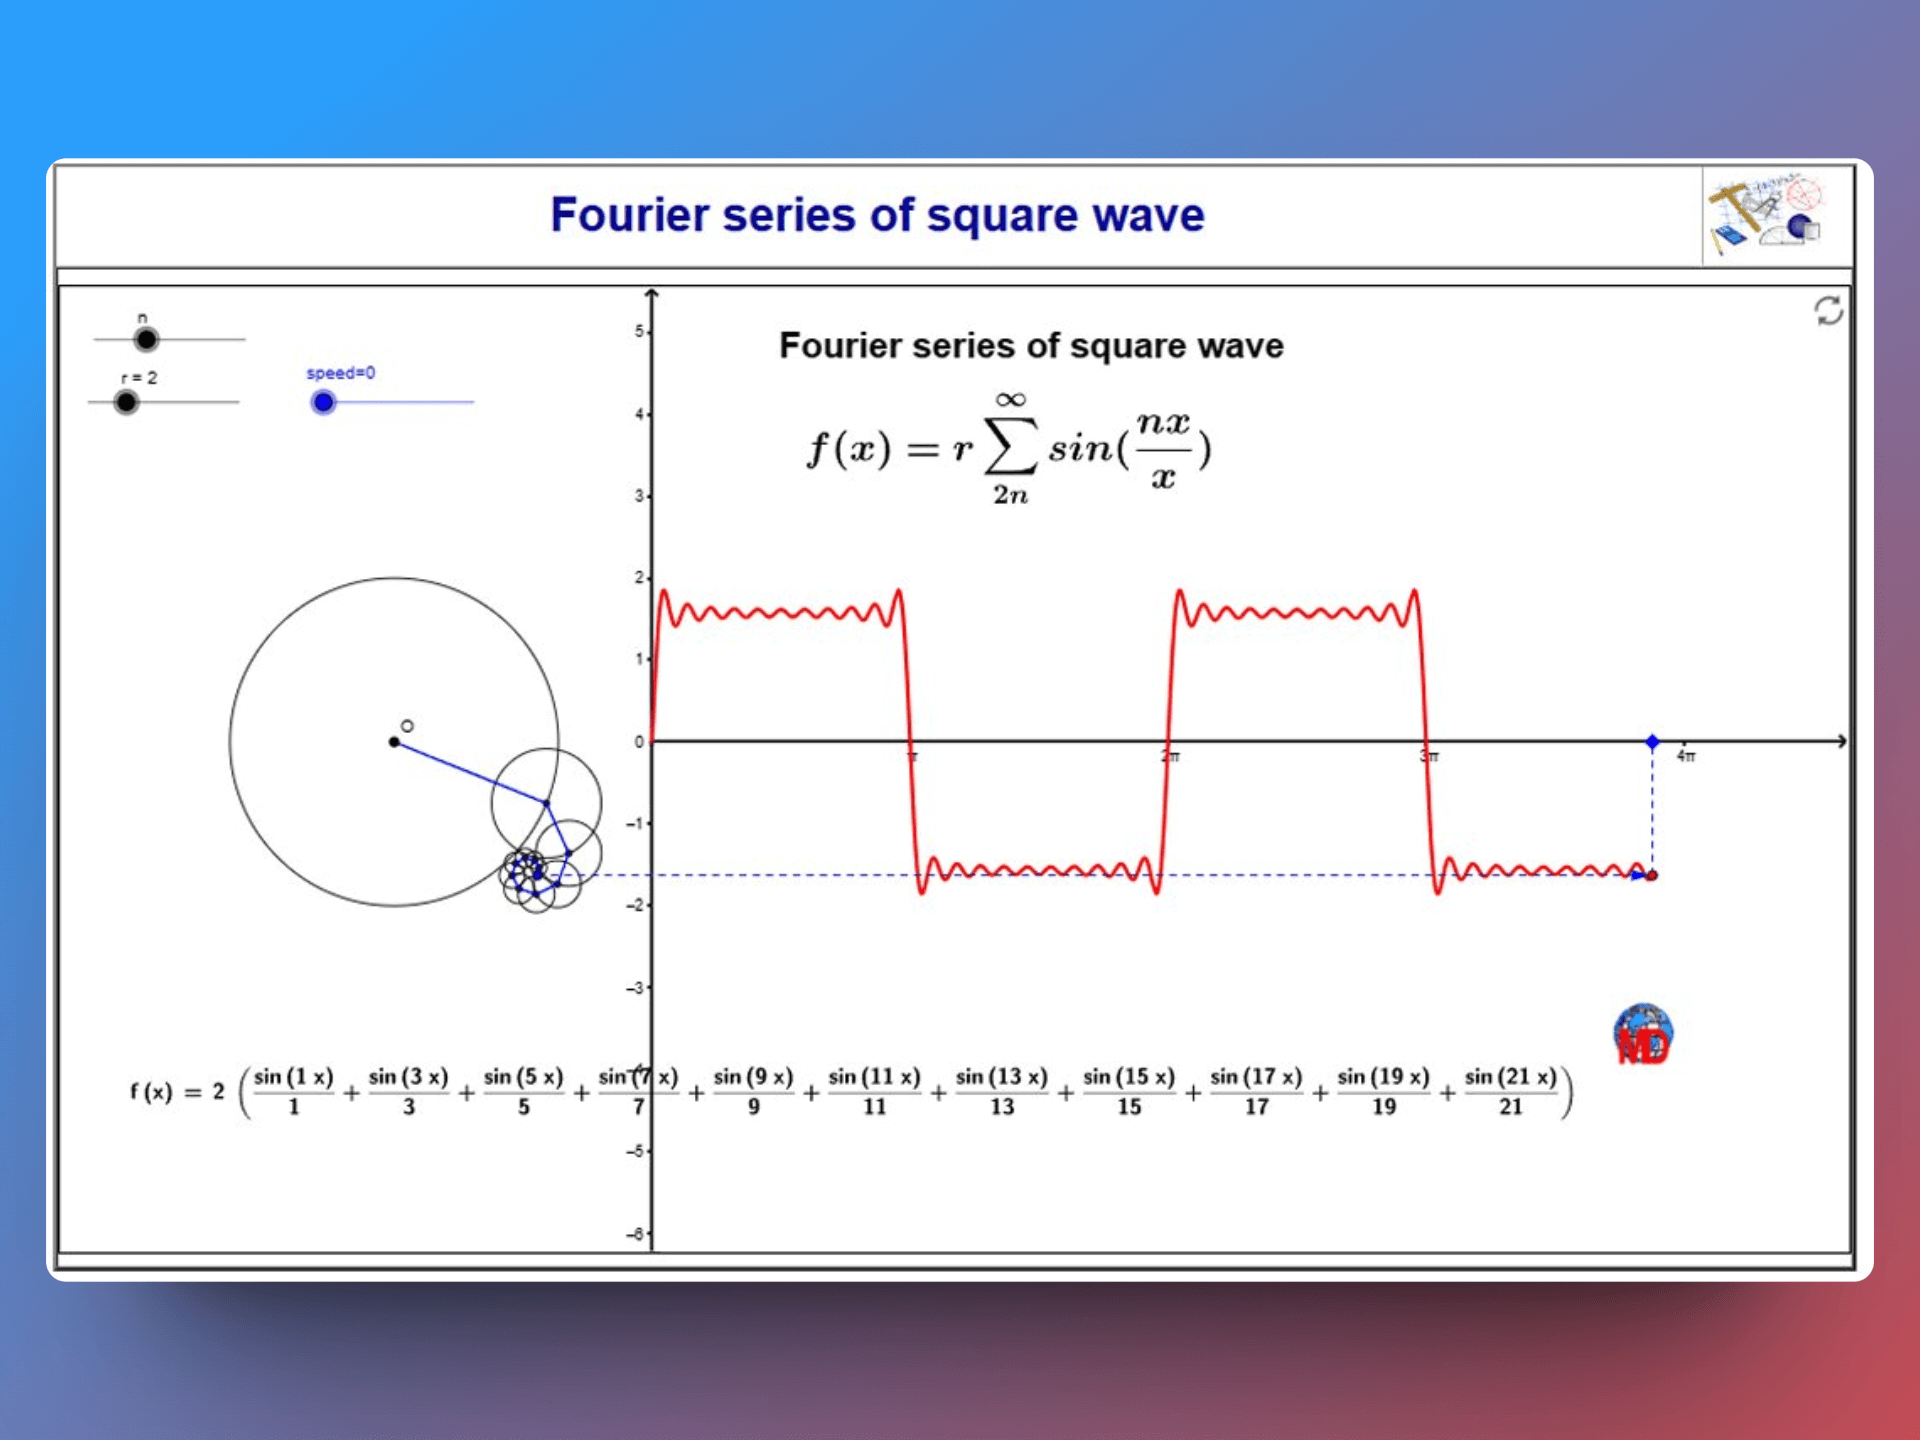
Task: Click the summation formula f(x) text
Action: pyautogui.click(x=1010, y=448)
